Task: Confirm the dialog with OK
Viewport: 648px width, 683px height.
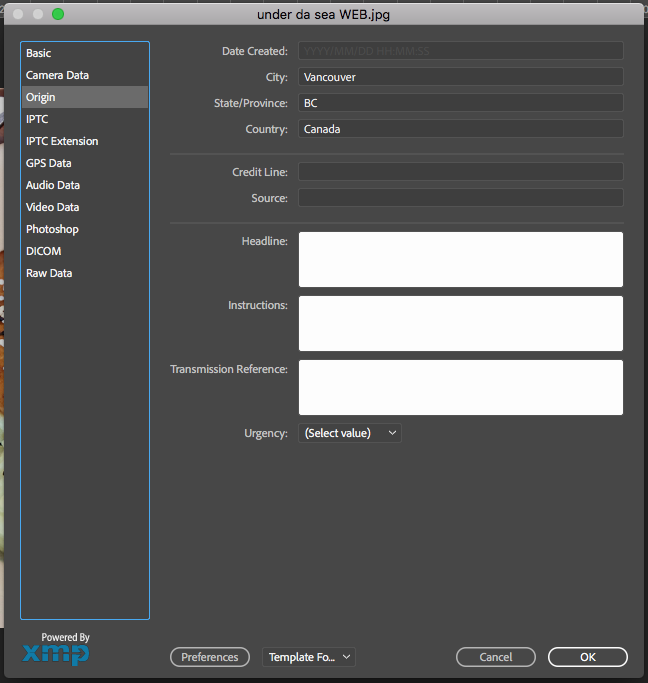Action: tap(587, 657)
